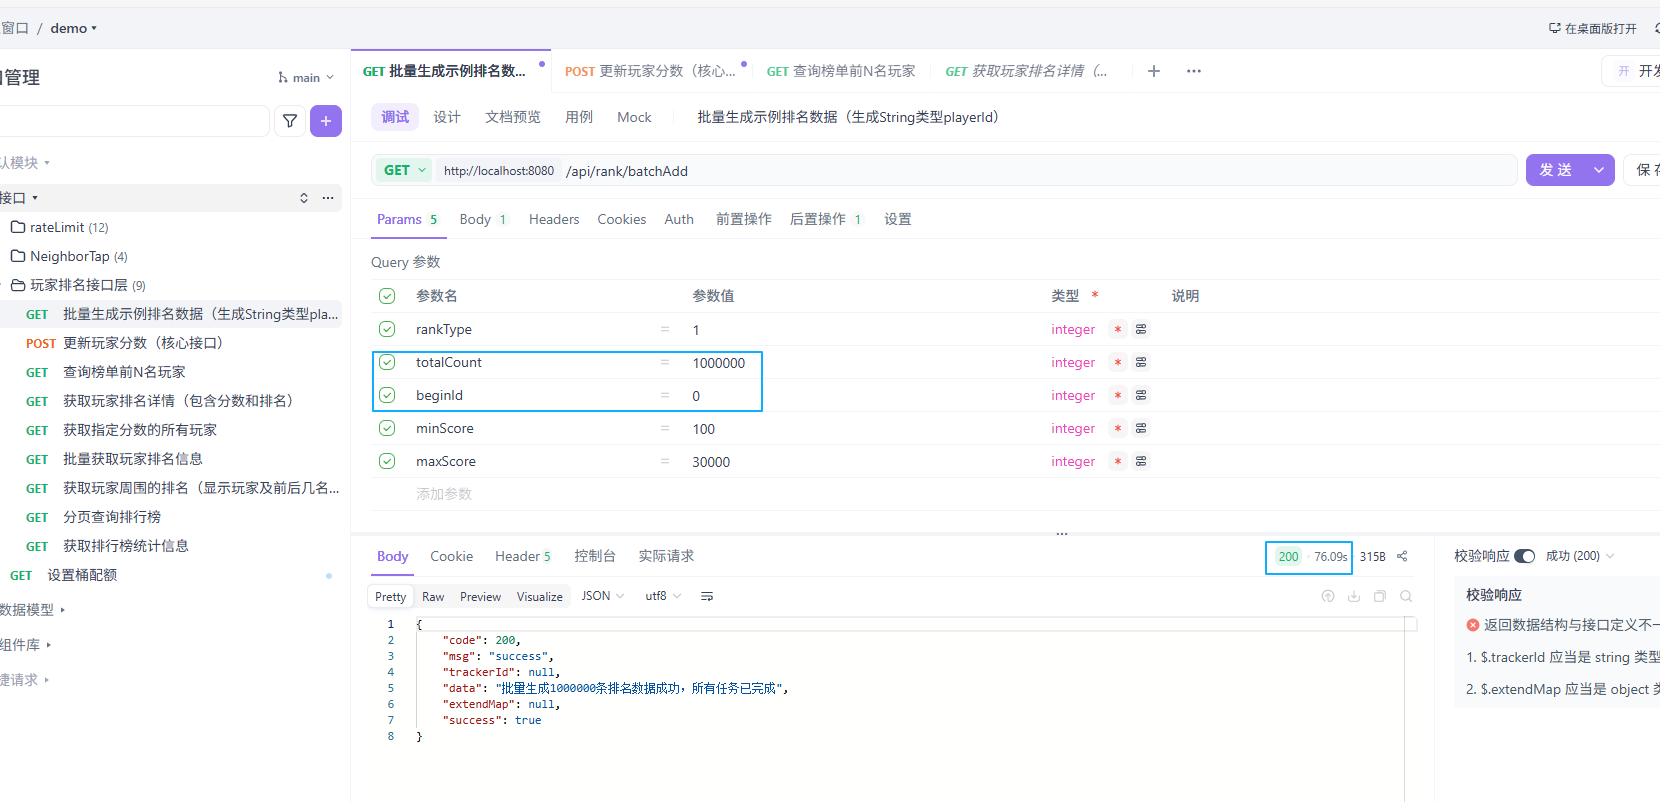Screen dimensions: 1660x802
Task: Expand the 组件库 section
Action: point(25,645)
